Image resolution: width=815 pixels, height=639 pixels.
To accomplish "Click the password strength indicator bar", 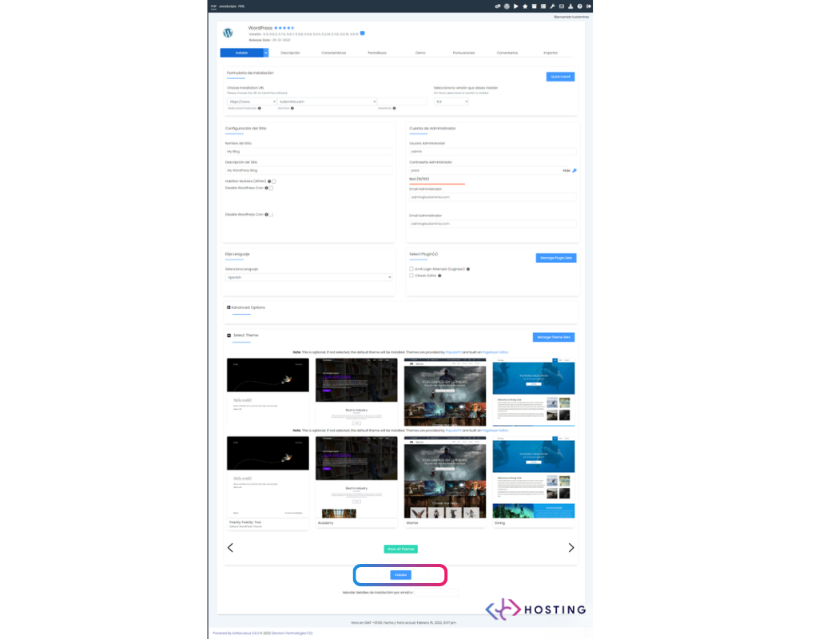I will coord(435,183).
